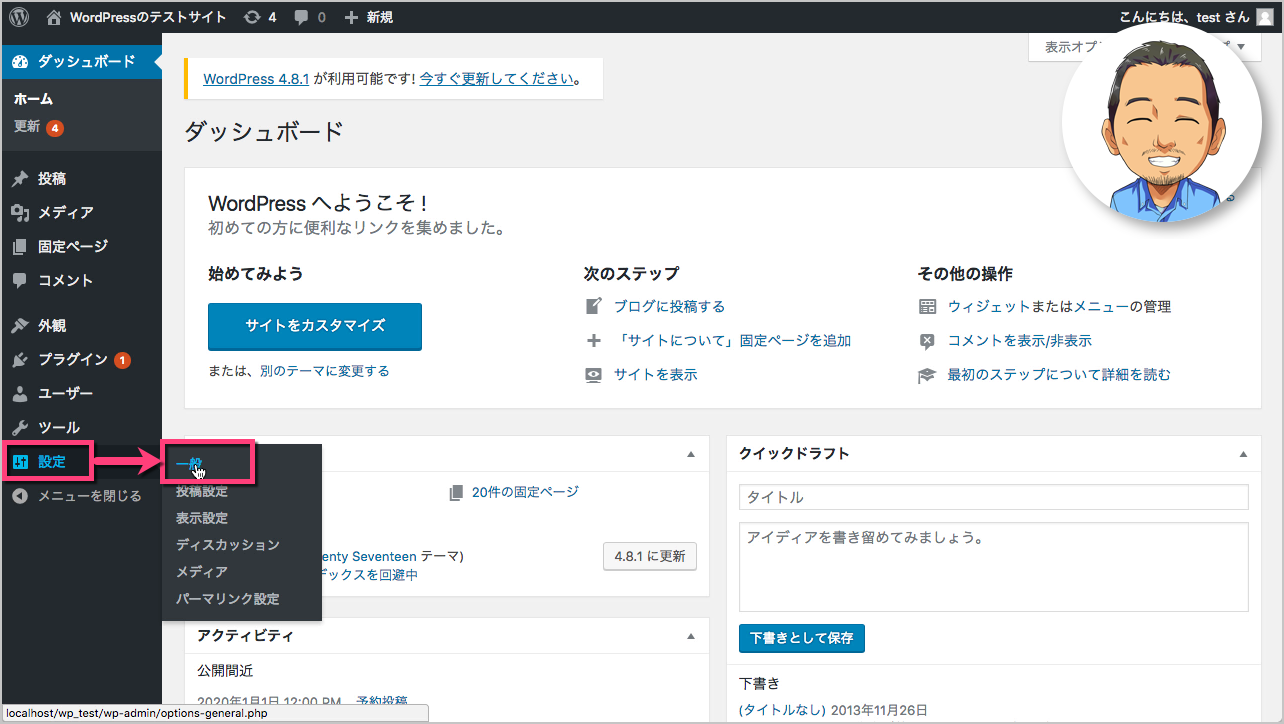Open the 20件の固定ページ link
This screenshot has height=724, width=1284.
tap(525, 492)
